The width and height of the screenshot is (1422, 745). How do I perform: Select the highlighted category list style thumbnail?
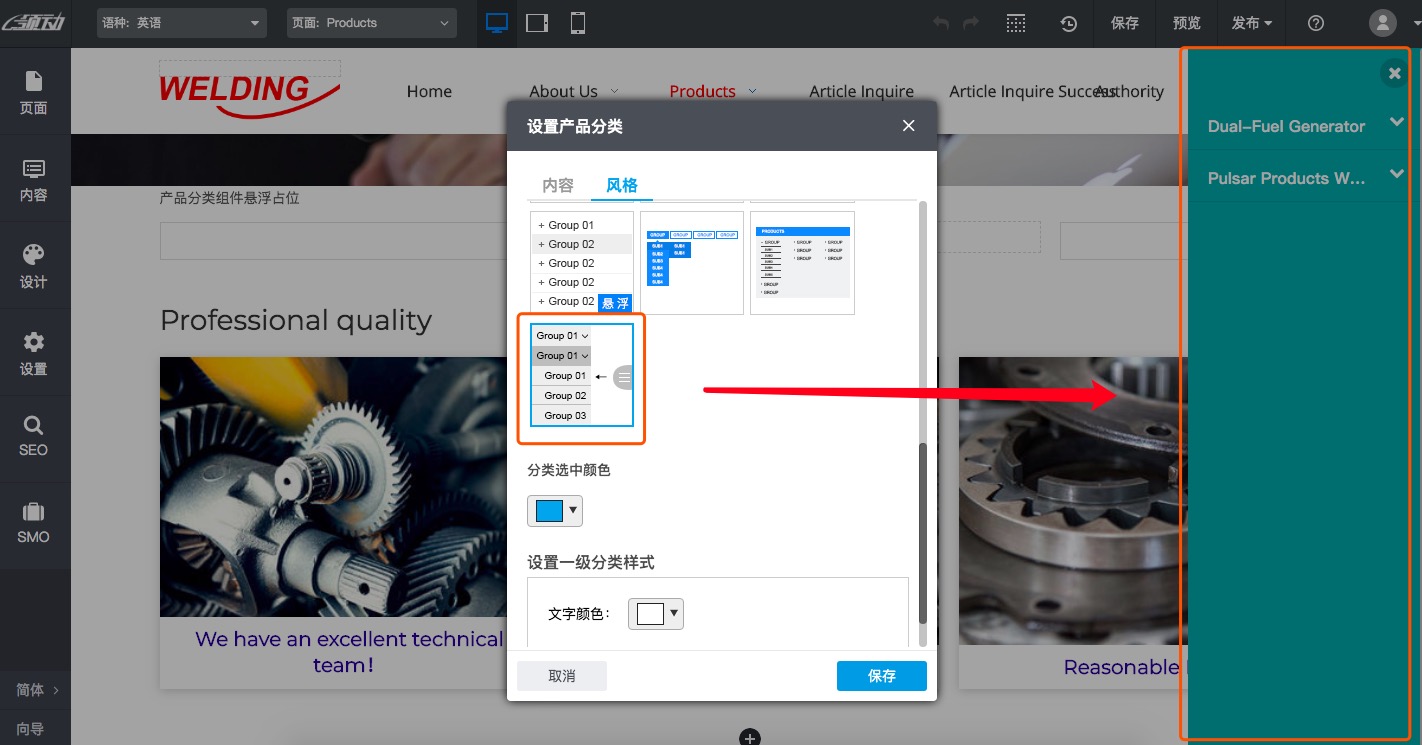581,377
